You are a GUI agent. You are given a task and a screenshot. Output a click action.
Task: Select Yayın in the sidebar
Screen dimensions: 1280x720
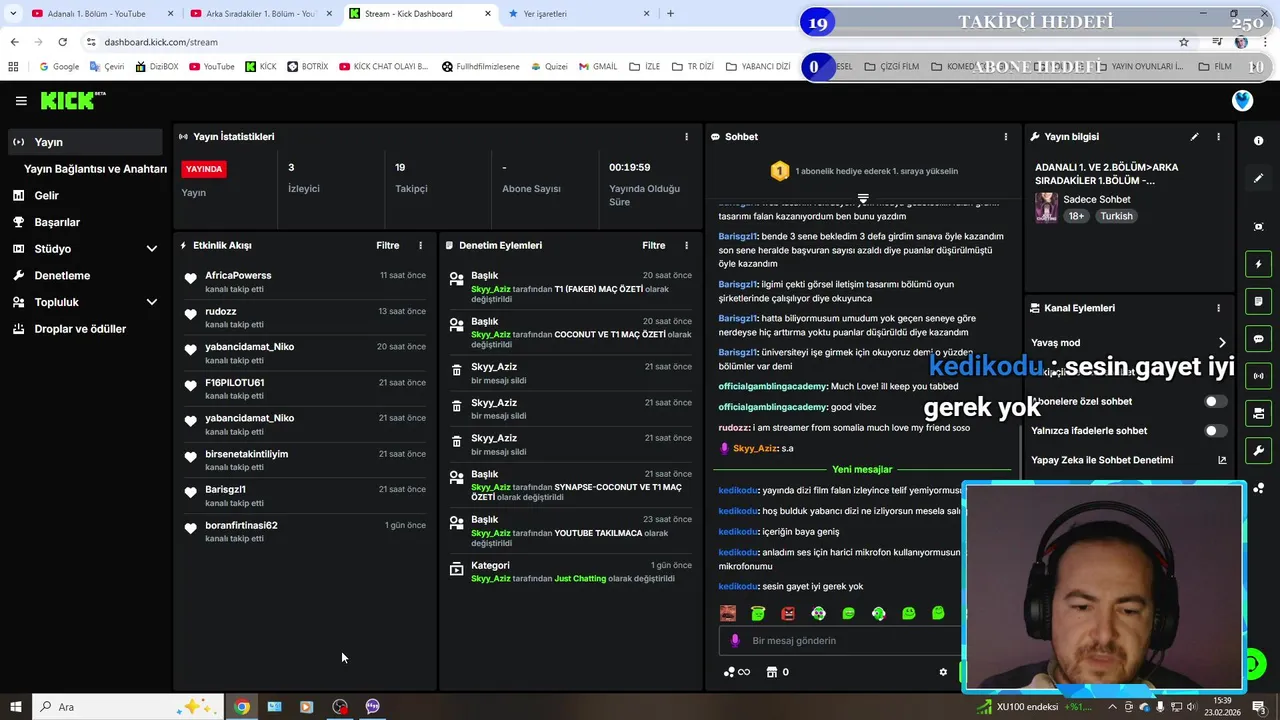pos(83,142)
